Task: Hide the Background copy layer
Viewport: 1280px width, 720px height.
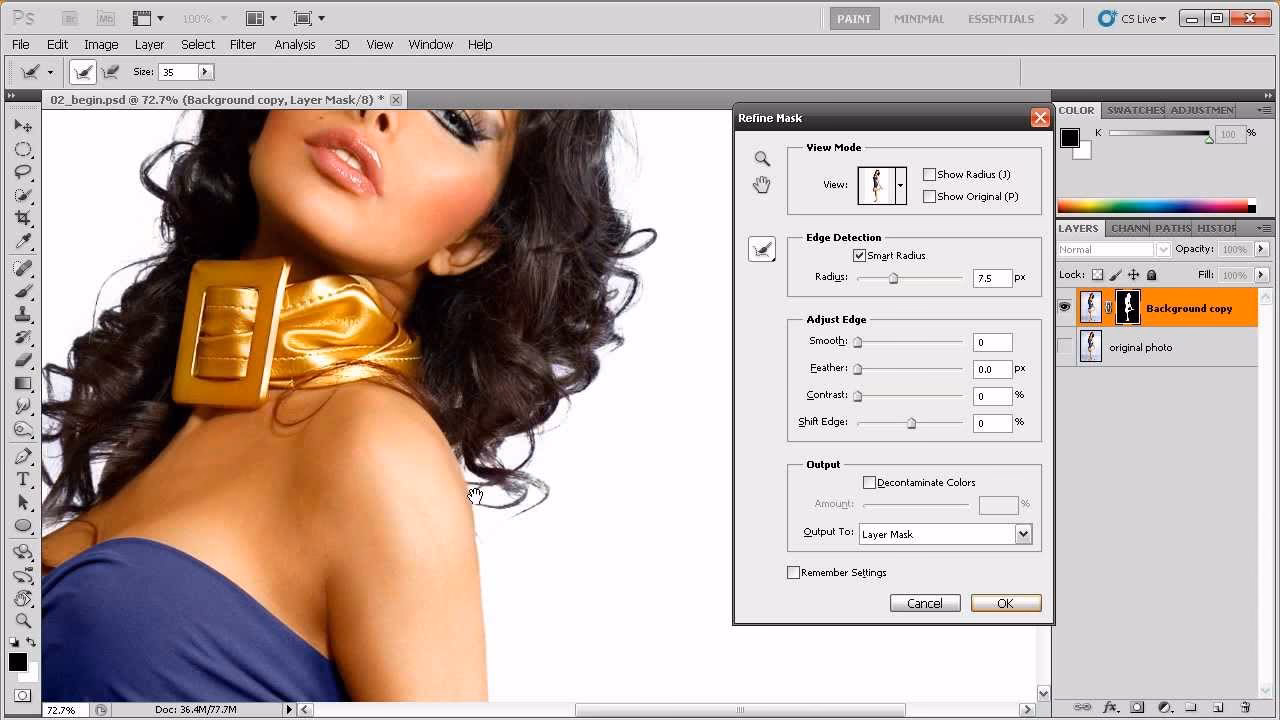Action: pyautogui.click(x=1063, y=307)
